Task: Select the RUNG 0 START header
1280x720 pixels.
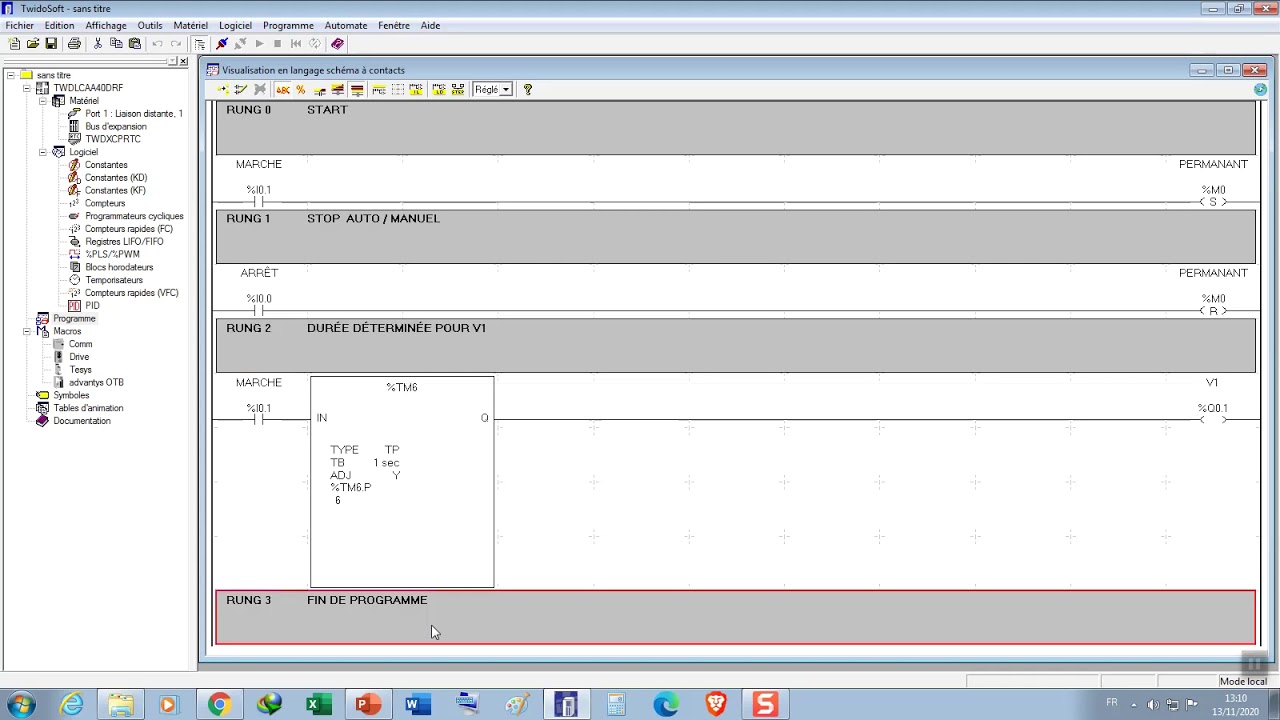Action: [x=736, y=127]
